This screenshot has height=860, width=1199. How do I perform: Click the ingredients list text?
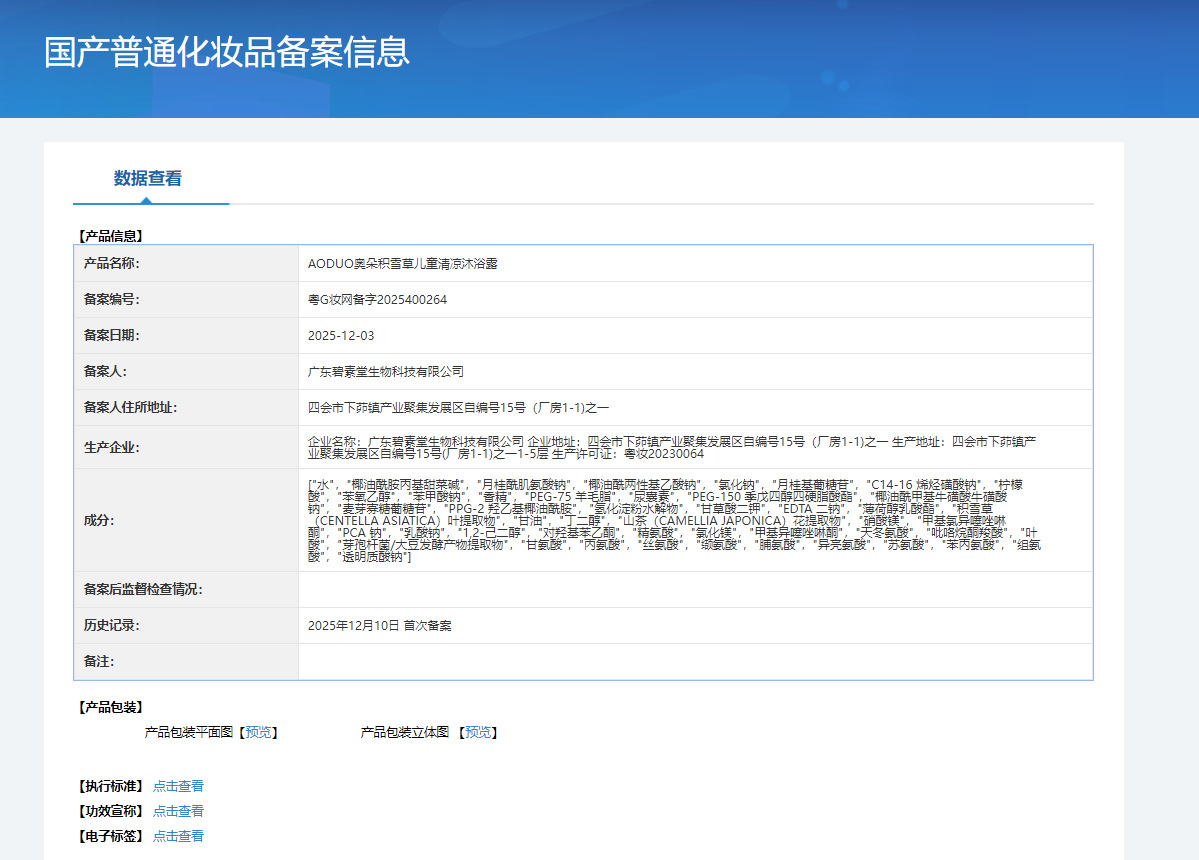[674, 521]
